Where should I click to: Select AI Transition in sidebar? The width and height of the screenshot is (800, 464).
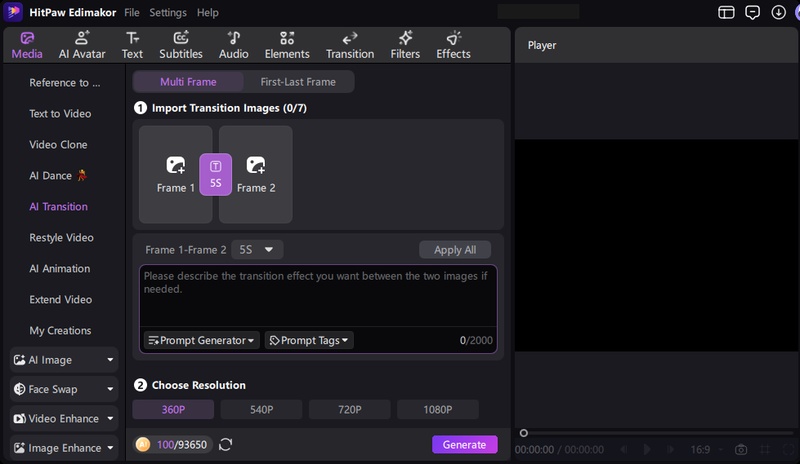(x=58, y=207)
